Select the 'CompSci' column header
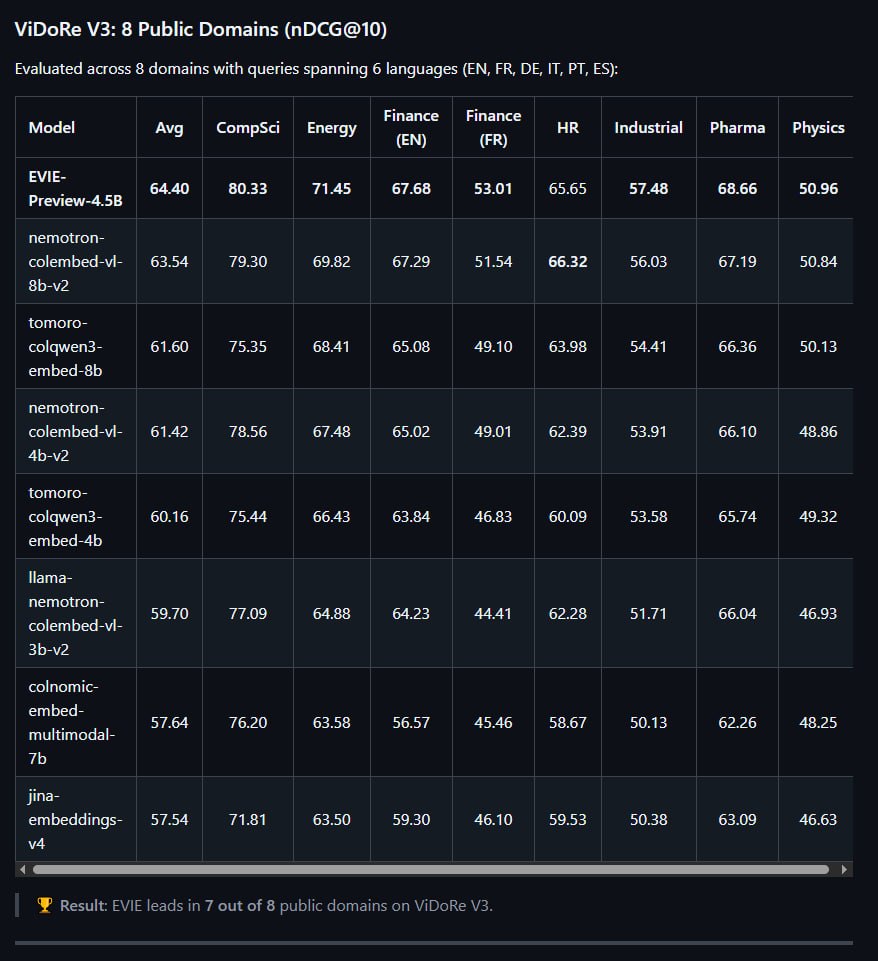878x961 pixels. coord(248,127)
